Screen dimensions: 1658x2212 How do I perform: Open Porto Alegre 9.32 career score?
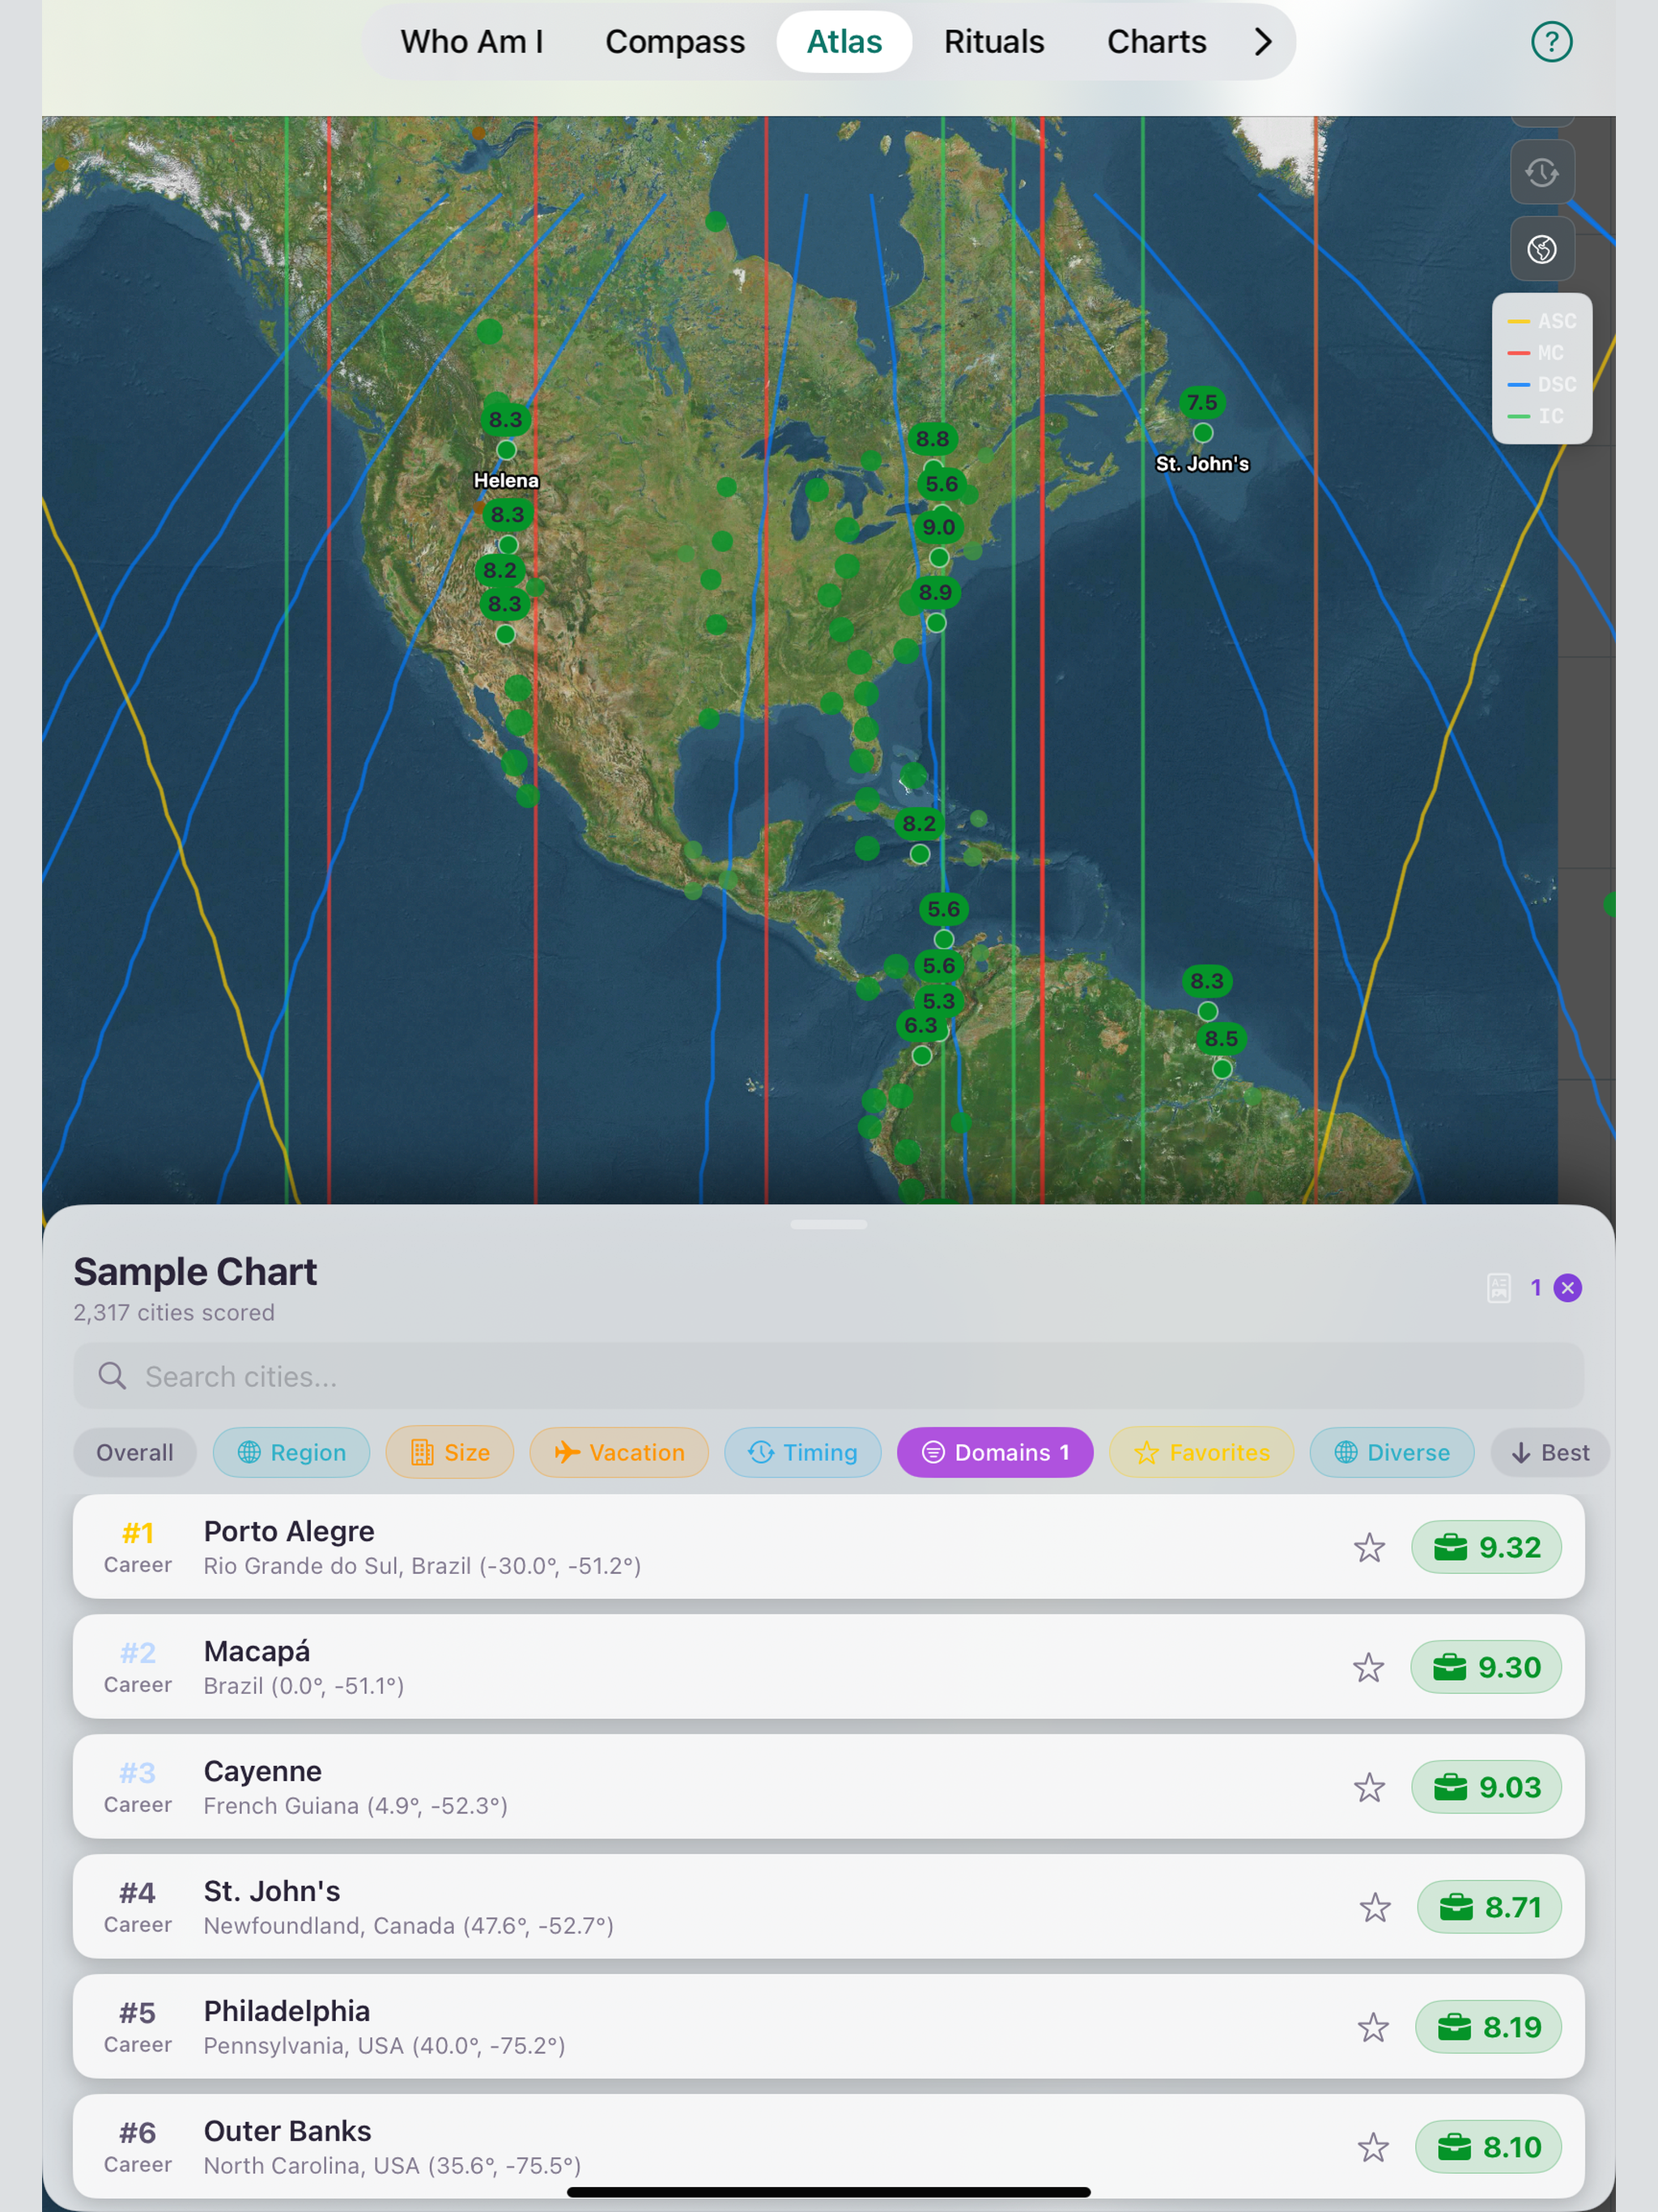coord(1486,1547)
